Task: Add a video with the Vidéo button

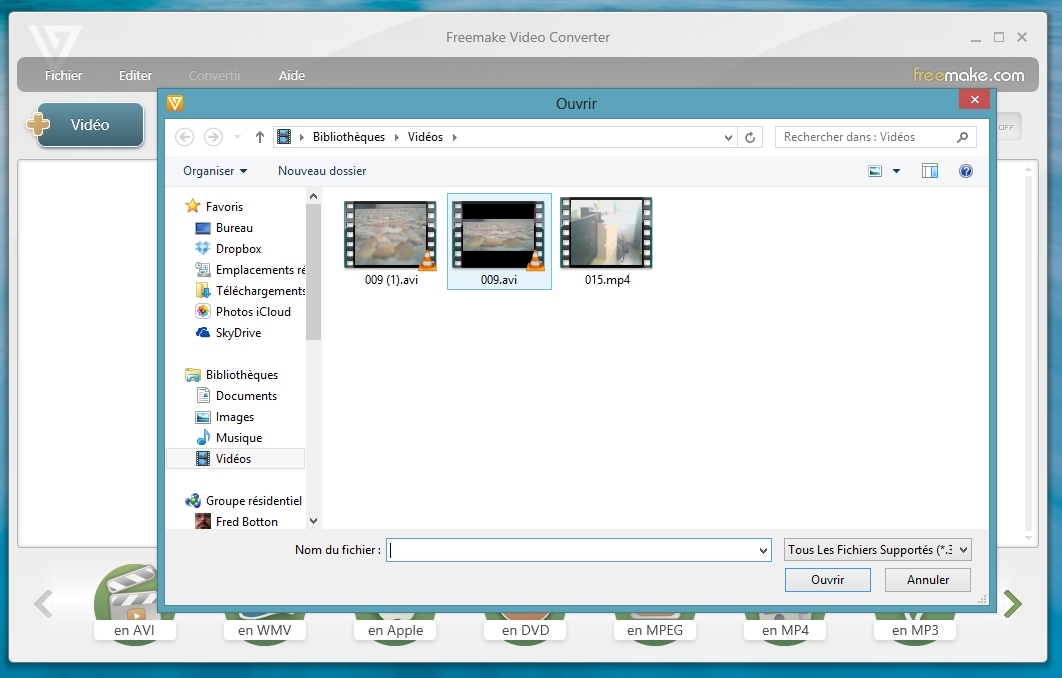Action: click(89, 125)
